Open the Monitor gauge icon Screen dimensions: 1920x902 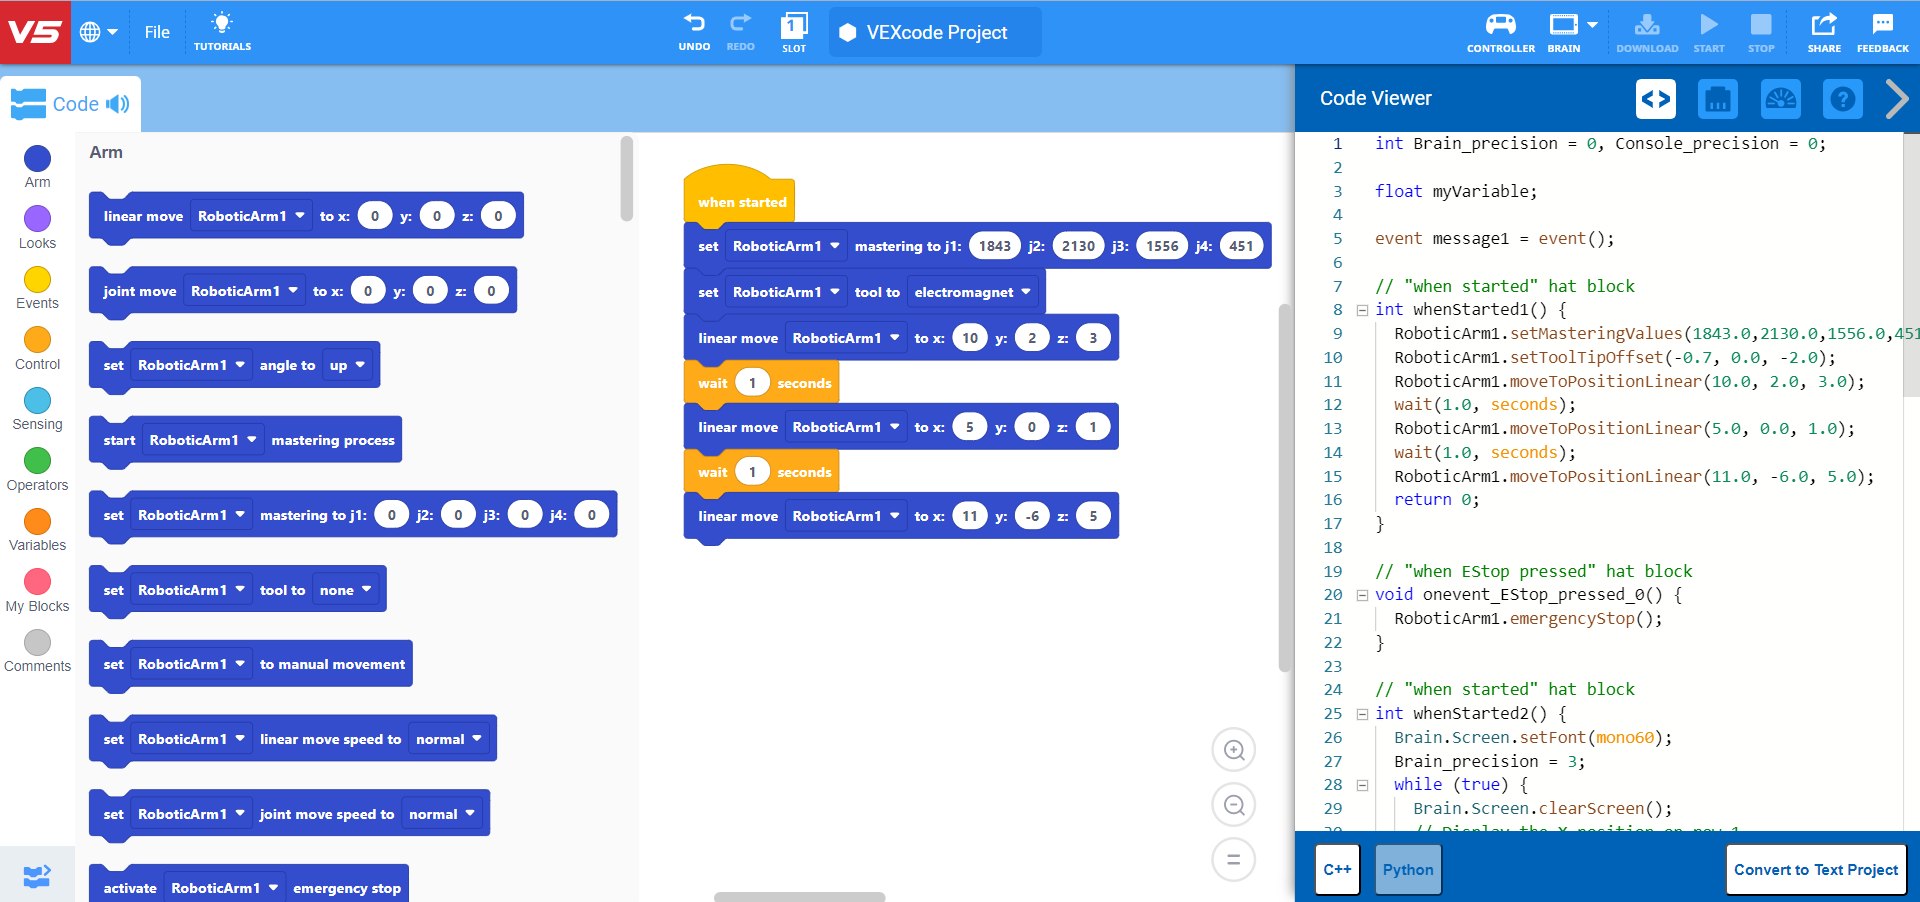pyautogui.click(x=1780, y=99)
